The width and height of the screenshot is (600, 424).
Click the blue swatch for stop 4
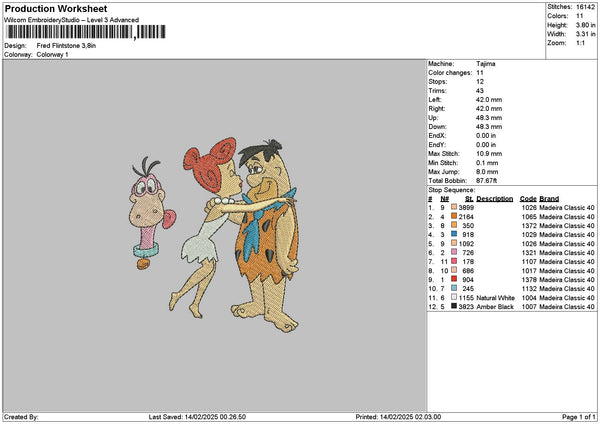coord(454,234)
